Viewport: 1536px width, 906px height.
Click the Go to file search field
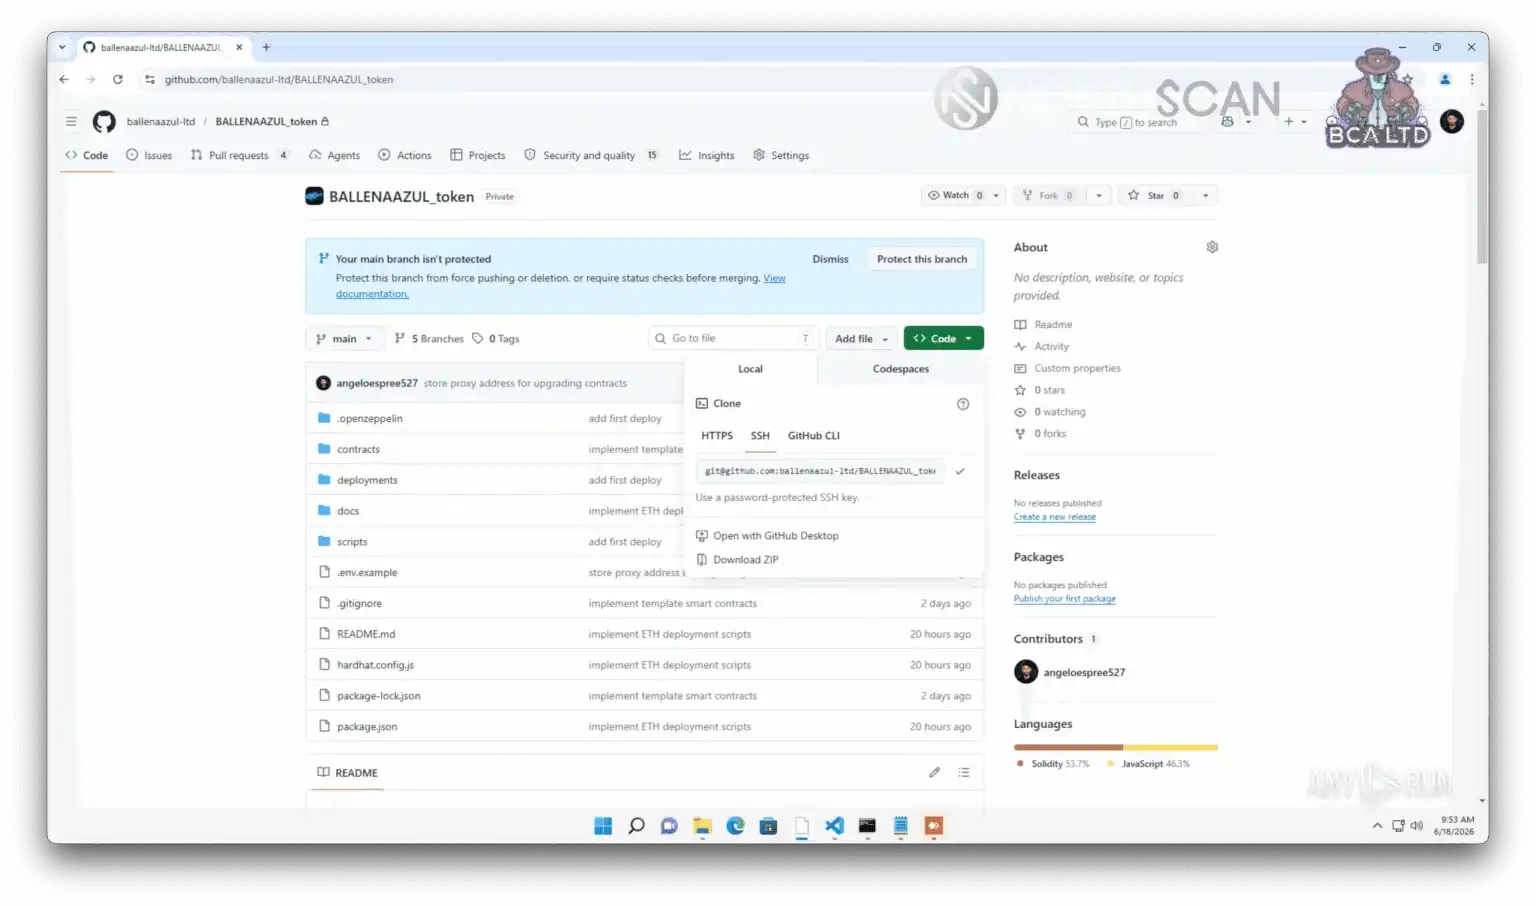733,339
